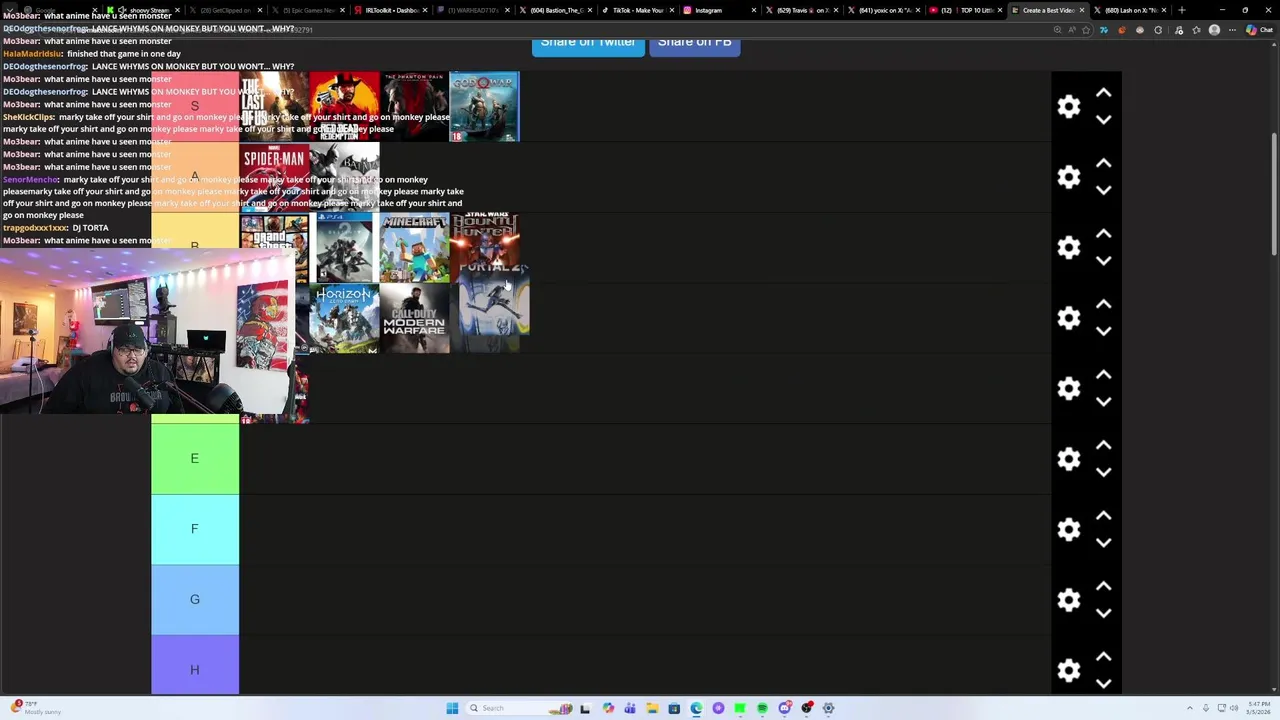Select the green E tier label
Image resolution: width=1280 pixels, height=720 pixels.
coord(195,459)
